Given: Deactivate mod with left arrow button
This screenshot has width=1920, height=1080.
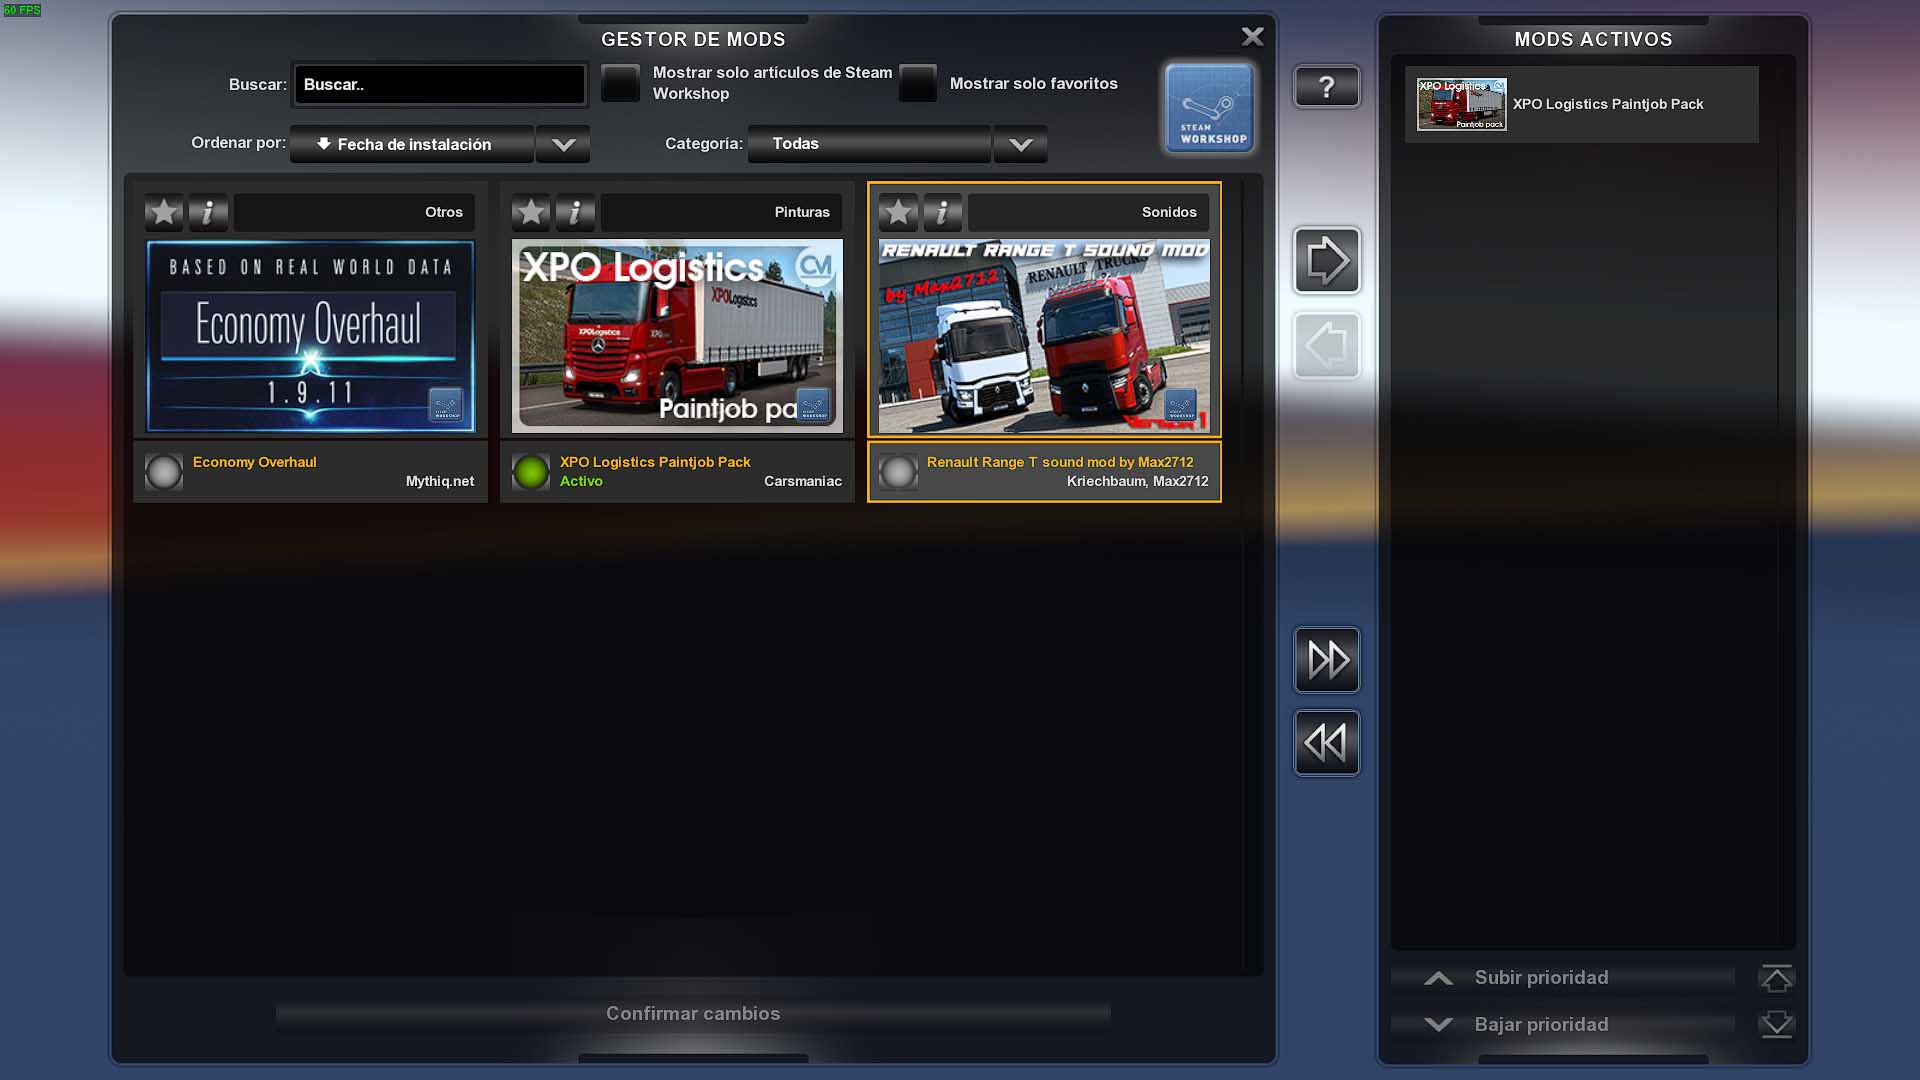Looking at the screenshot, I should pos(1326,346).
